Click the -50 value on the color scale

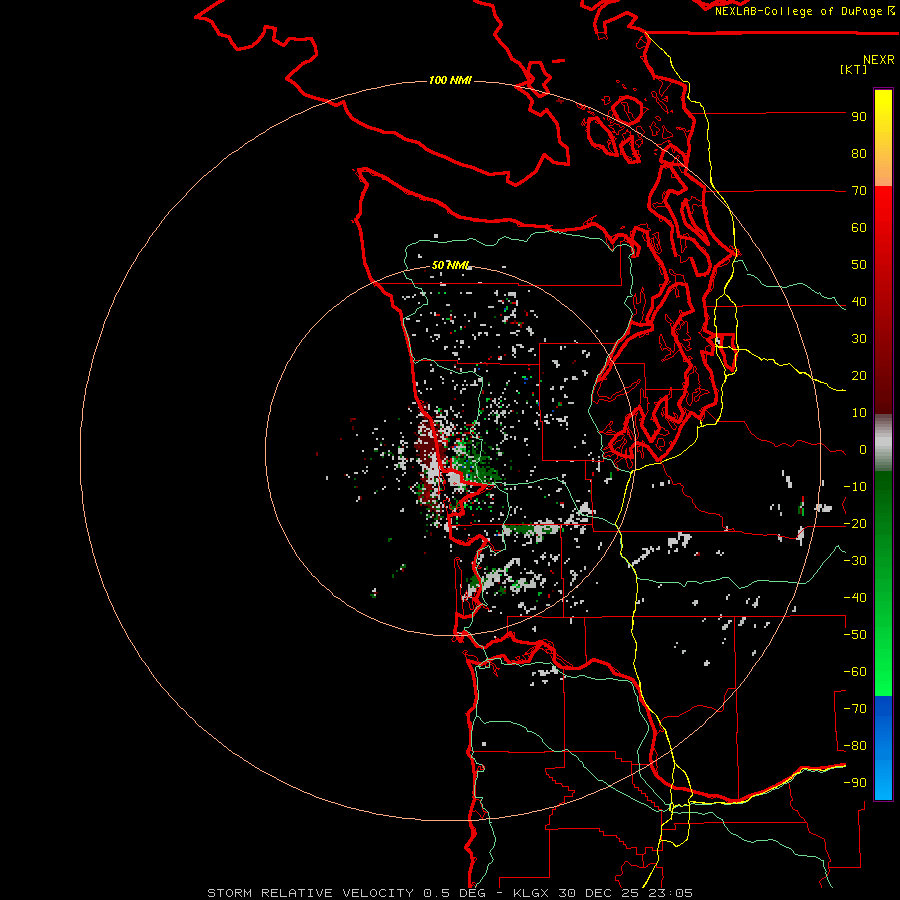855,635
